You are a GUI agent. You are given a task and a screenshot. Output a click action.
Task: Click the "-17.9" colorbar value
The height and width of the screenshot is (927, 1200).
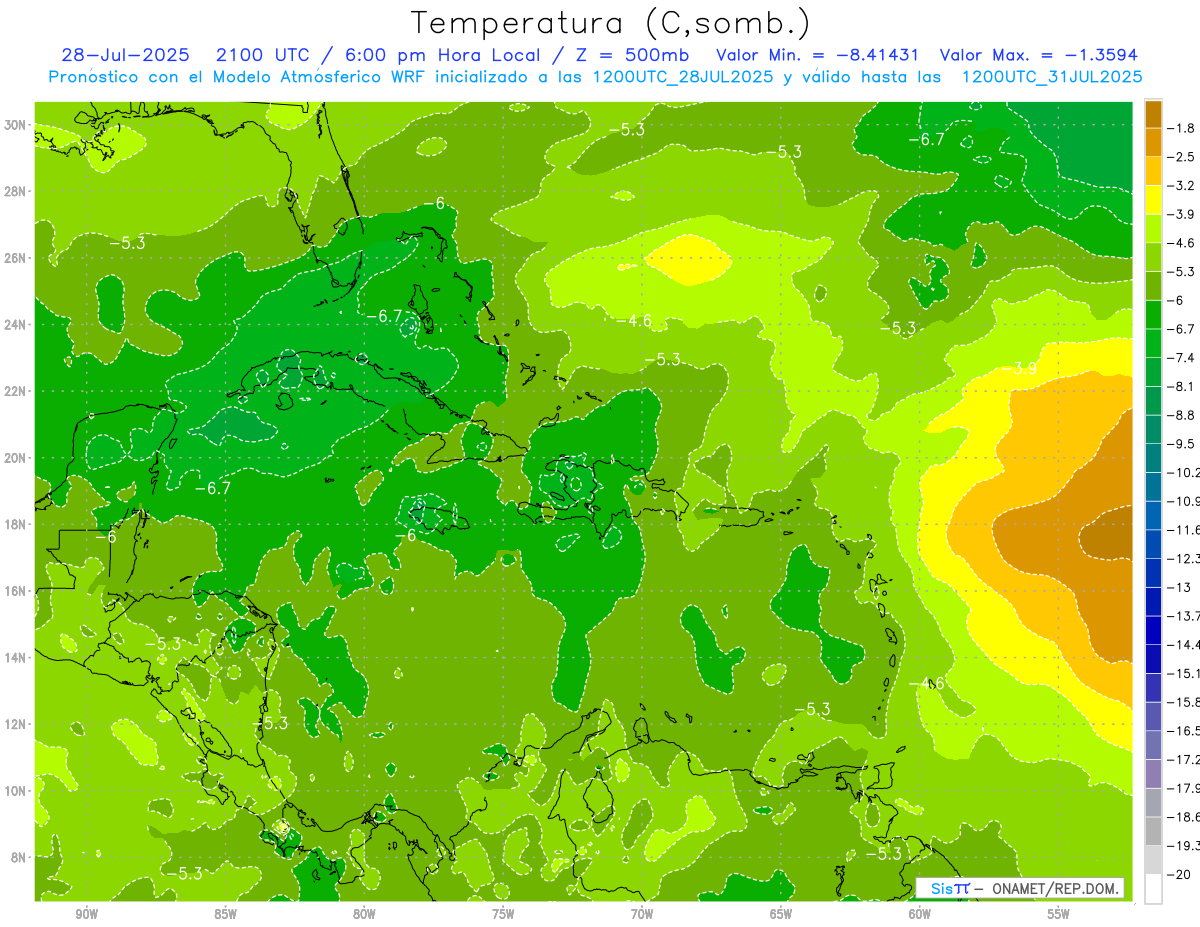pos(1183,788)
